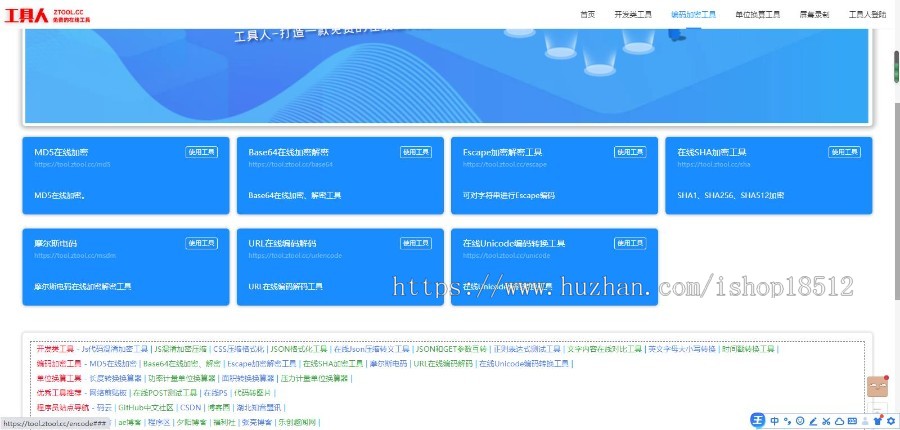Open the CSS压缩格式化 footer link
This screenshot has width=900, height=430.
tap(238, 348)
